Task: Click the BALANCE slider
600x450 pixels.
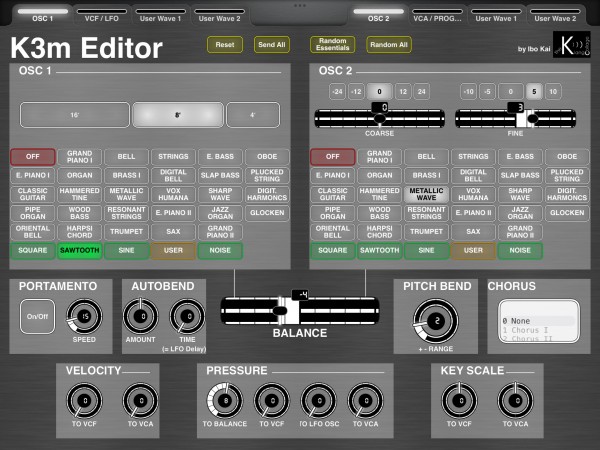Action: (x=300, y=311)
